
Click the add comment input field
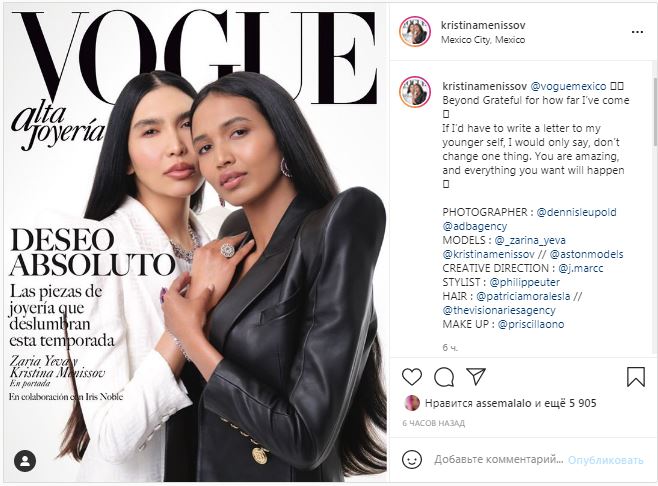pos(499,460)
